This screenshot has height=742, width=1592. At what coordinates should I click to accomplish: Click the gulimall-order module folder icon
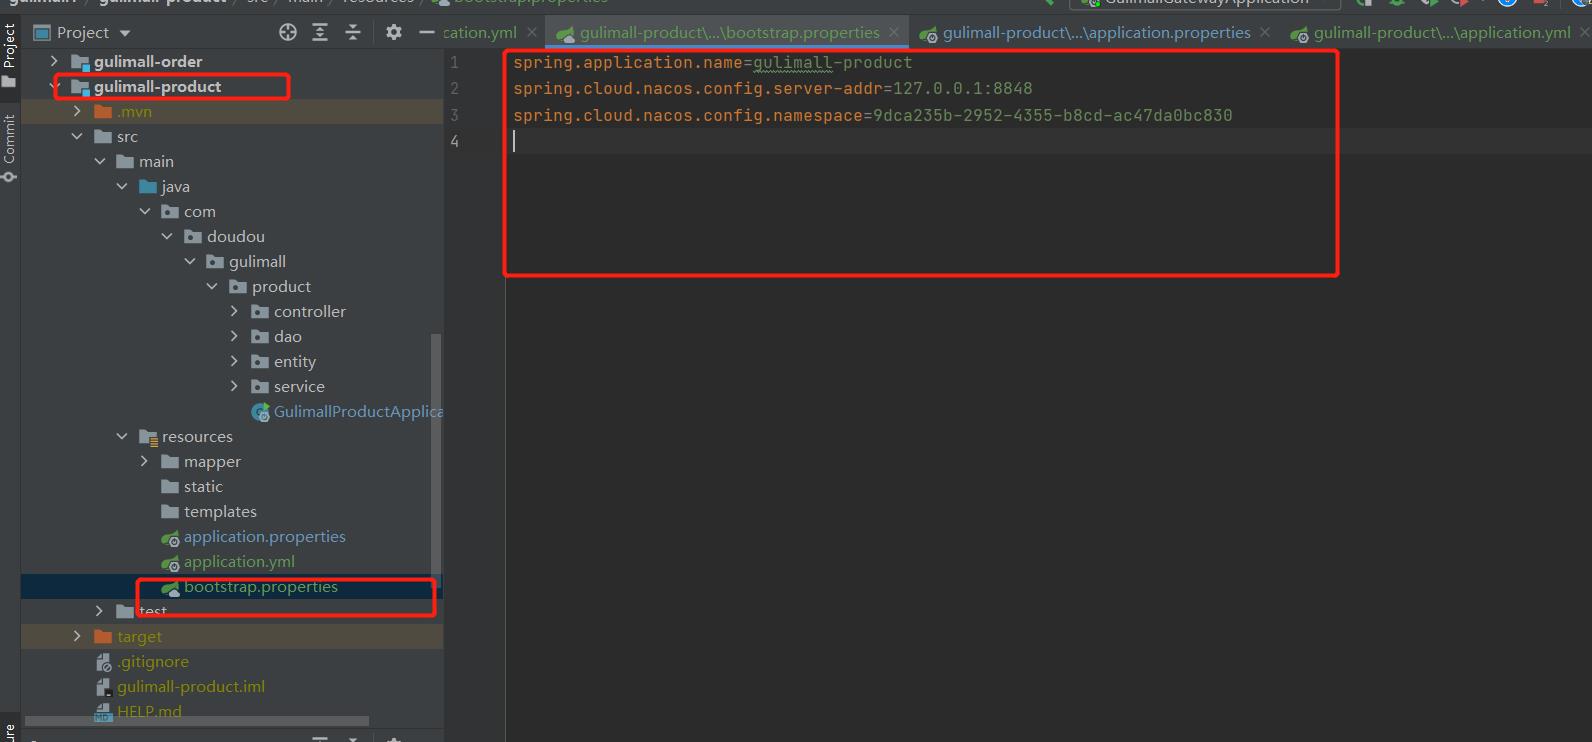(80, 62)
